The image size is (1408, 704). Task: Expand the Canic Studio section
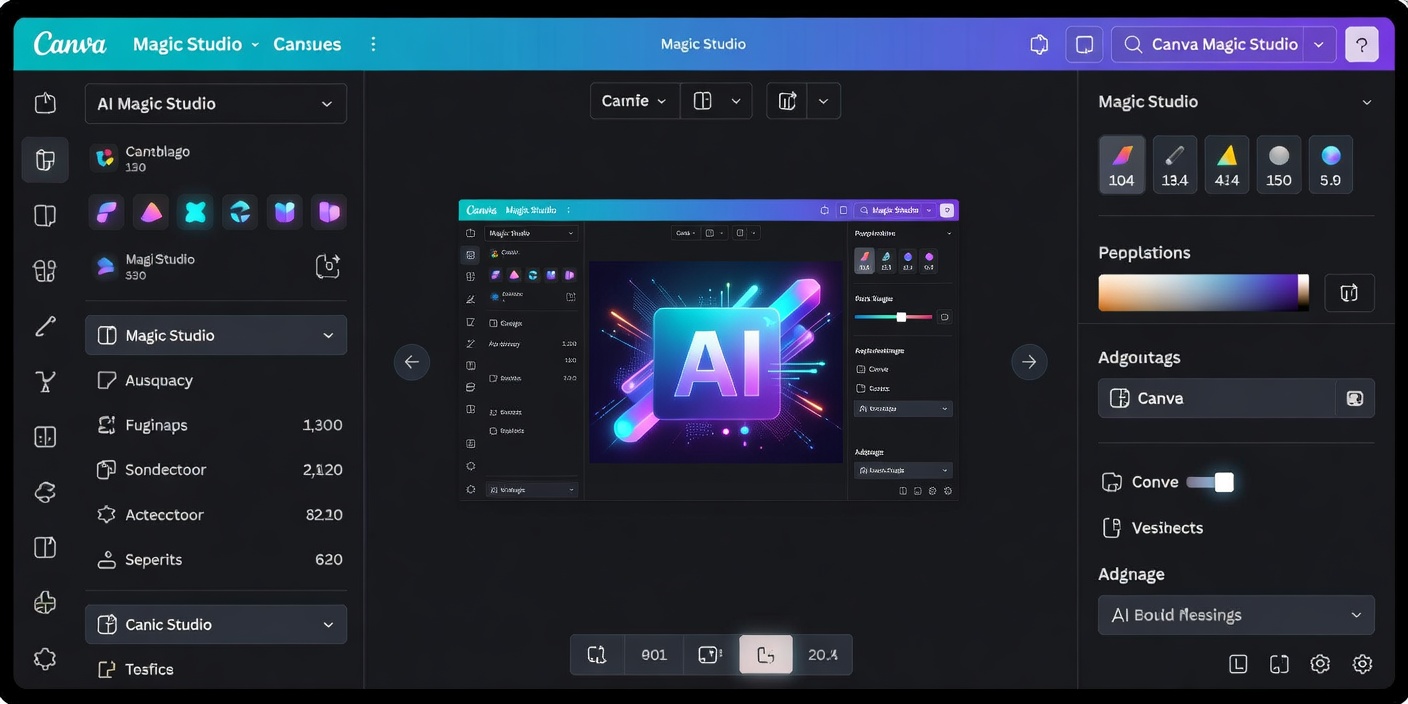click(x=216, y=624)
